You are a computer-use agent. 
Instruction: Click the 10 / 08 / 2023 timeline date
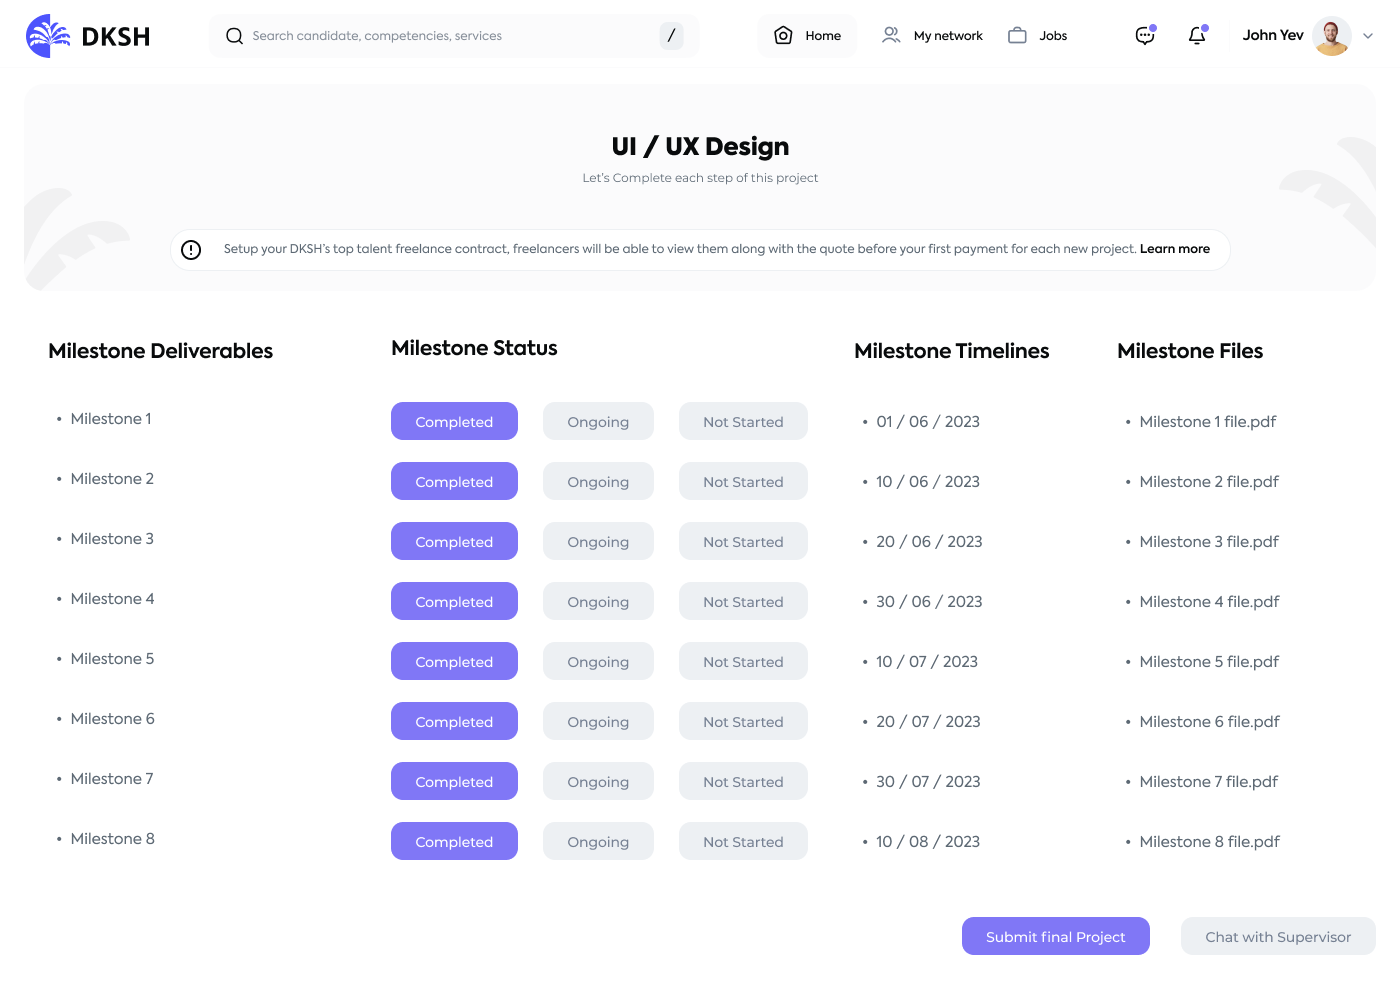(928, 842)
